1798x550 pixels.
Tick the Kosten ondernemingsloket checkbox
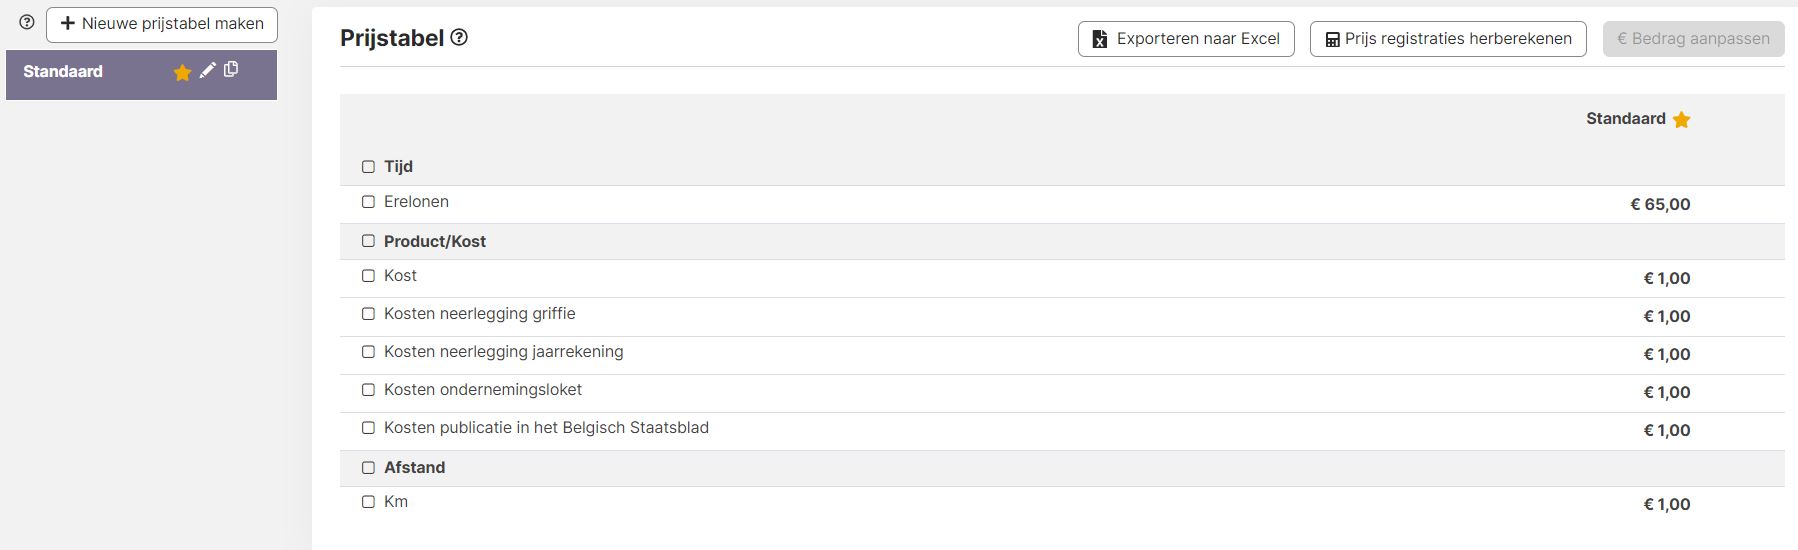(368, 390)
